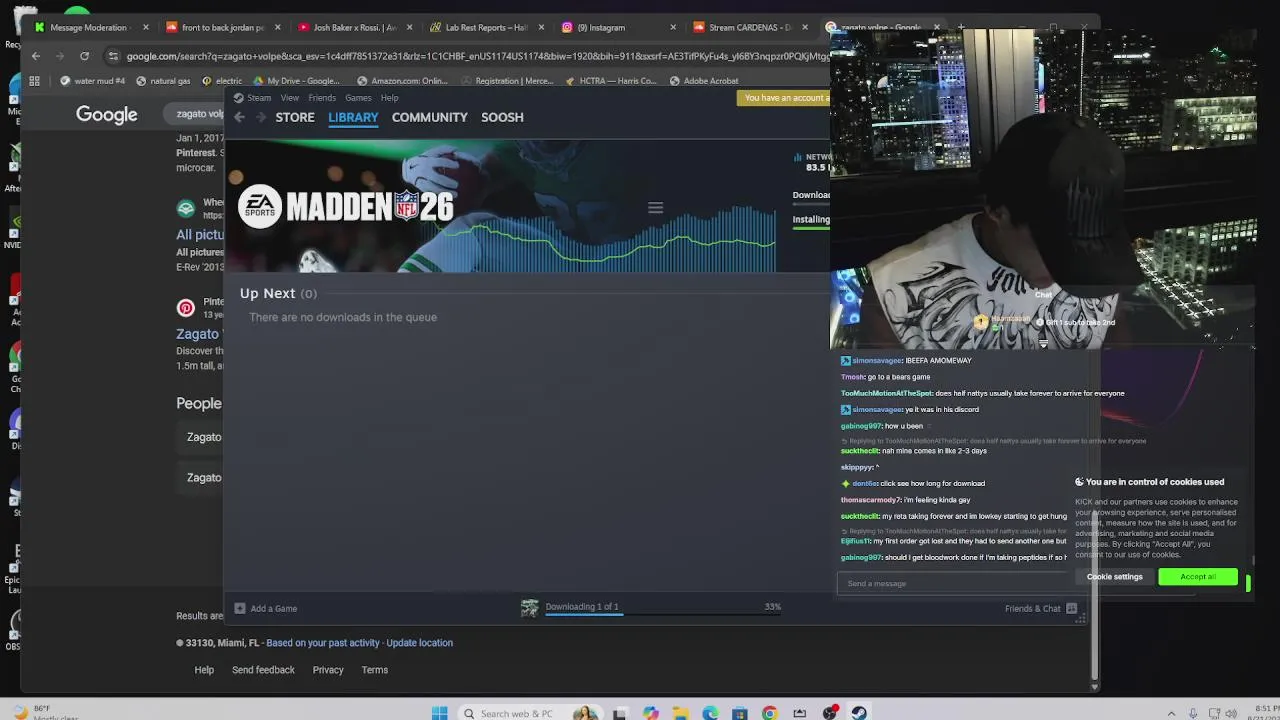Screen dimensions: 1280x720
Task: Switch to the 'front to back jordan' SoundCloud tab
Action: tap(222, 27)
